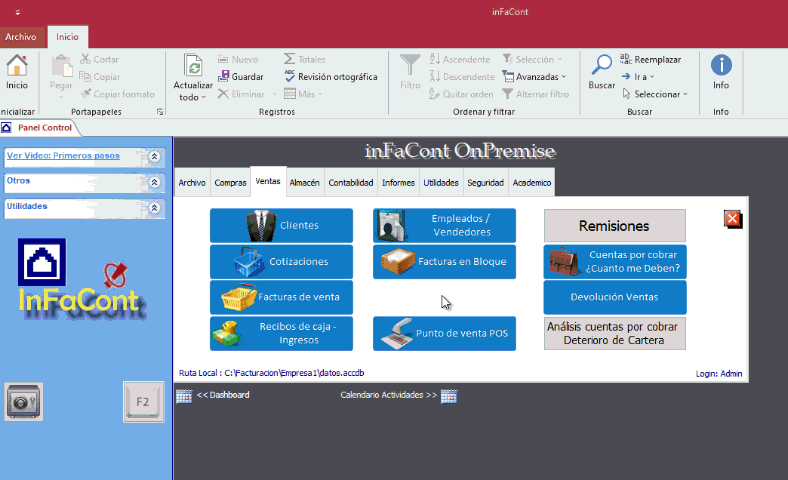Open the Seleccionar dropdown
The height and width of the screenshot is (480, 788).
[x=655, y=94]
